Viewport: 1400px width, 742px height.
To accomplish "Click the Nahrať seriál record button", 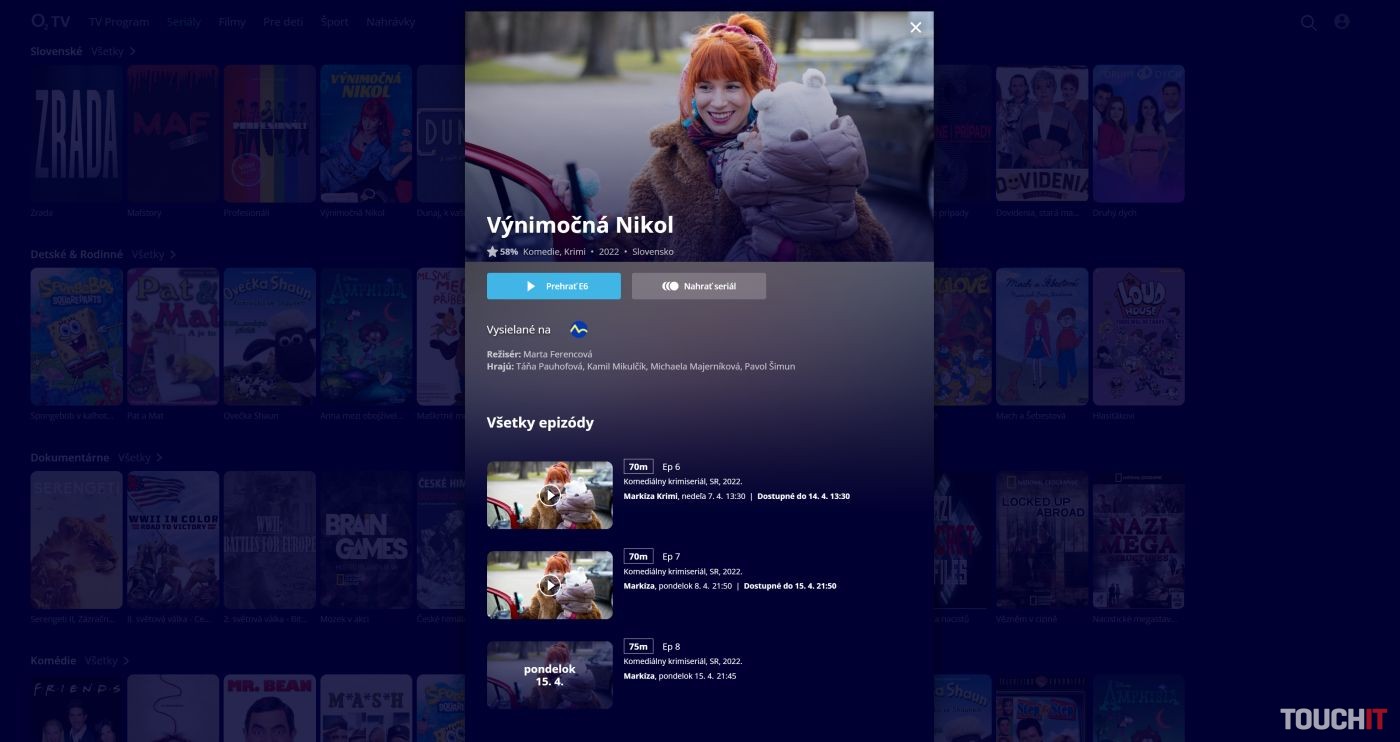I will tap(698, 286).
